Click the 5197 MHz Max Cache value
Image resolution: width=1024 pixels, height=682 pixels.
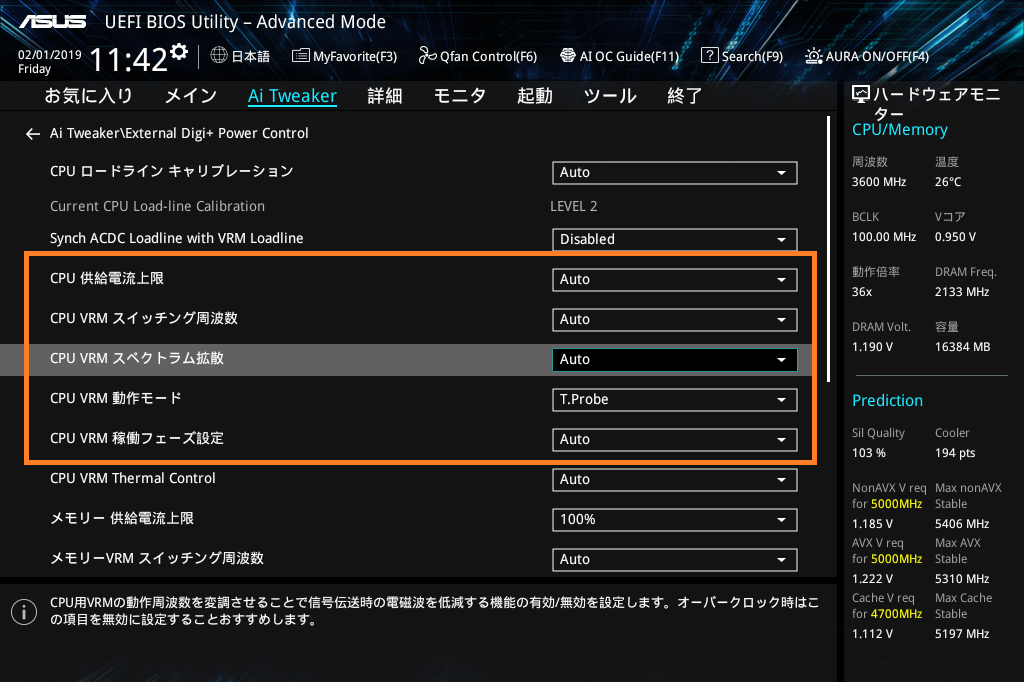(x=961, y=634)
